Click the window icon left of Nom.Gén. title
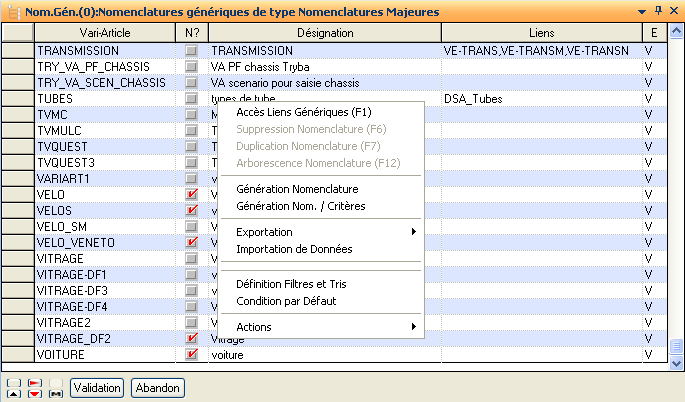The width and height of the screenshot is (685, 402). click(11, 10)
